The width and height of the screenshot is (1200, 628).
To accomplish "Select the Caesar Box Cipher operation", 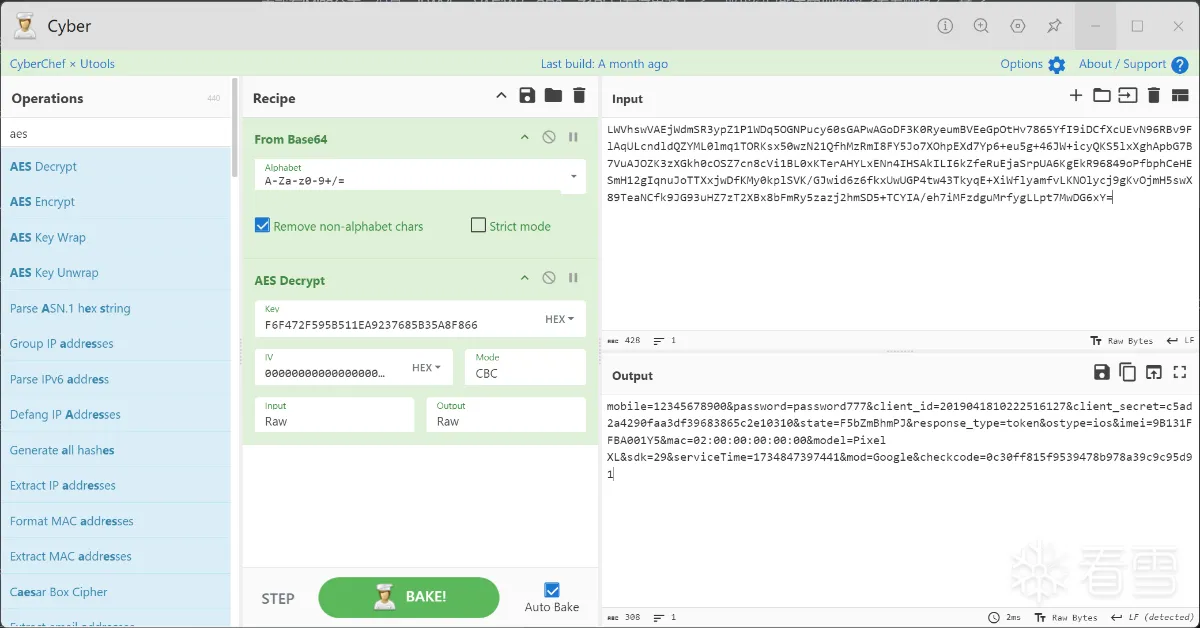I will (115, 592).
